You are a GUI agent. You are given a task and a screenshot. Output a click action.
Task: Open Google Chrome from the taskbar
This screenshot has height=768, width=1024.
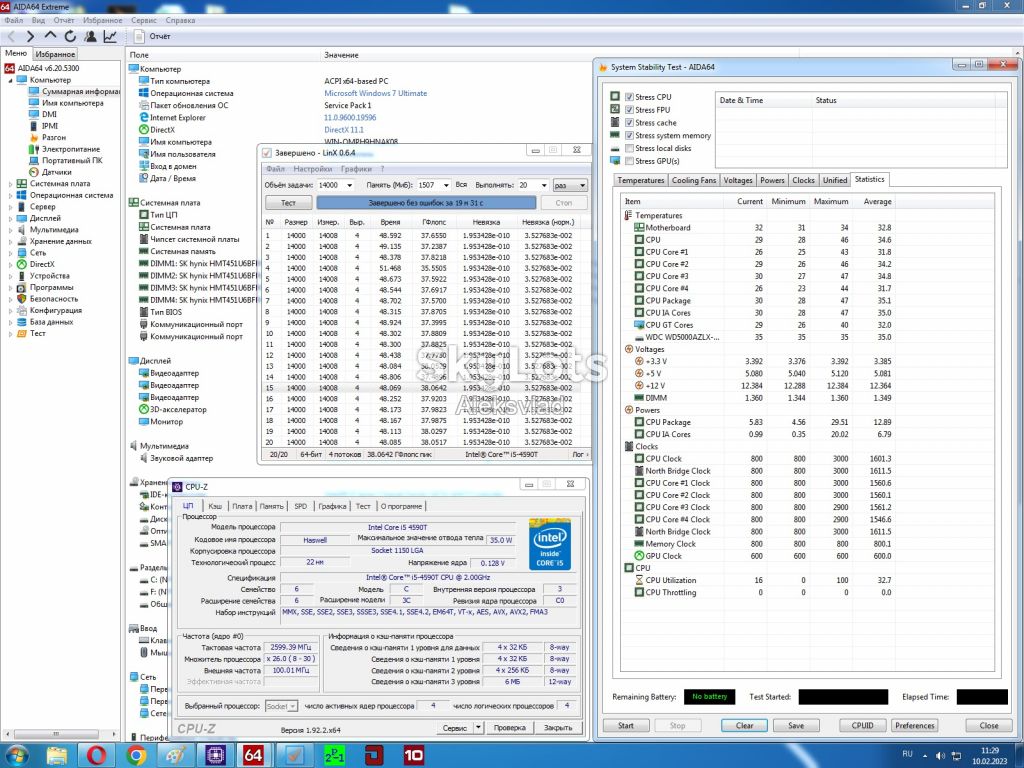coord(136,756)
